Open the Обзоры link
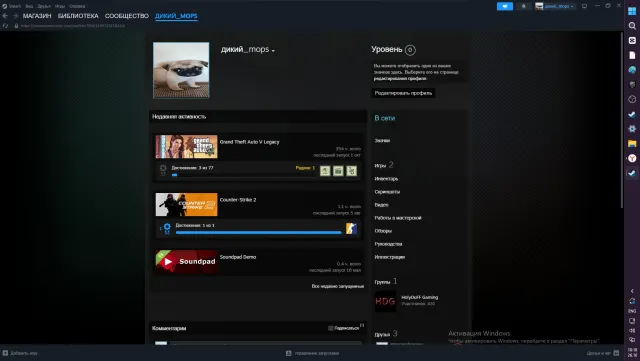Screen dimensions: 640x361 coord(383,231)
